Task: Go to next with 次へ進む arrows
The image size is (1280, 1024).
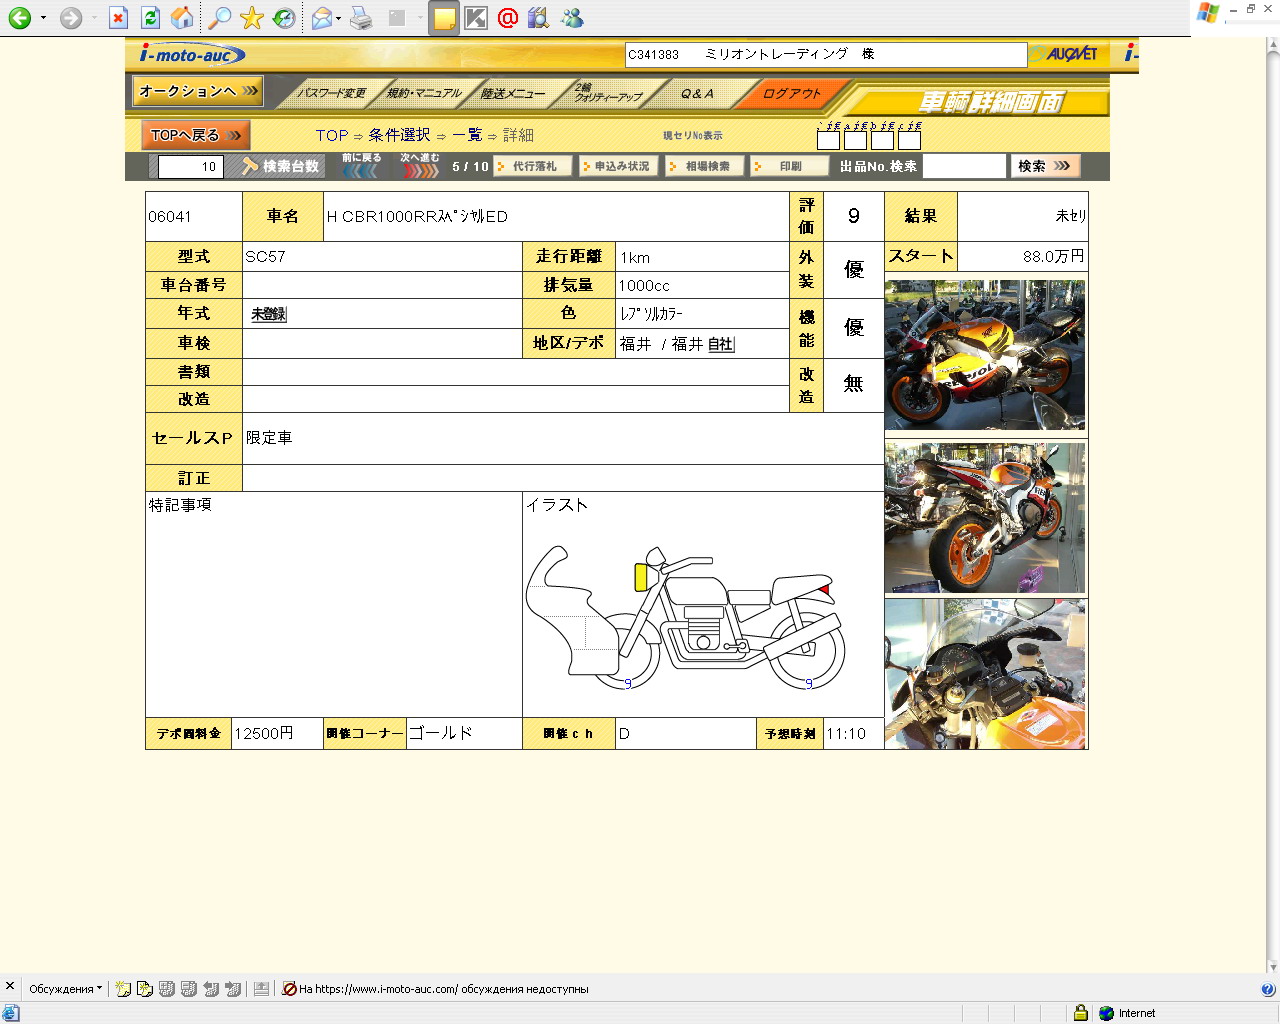Action: [x=420, y=166]
